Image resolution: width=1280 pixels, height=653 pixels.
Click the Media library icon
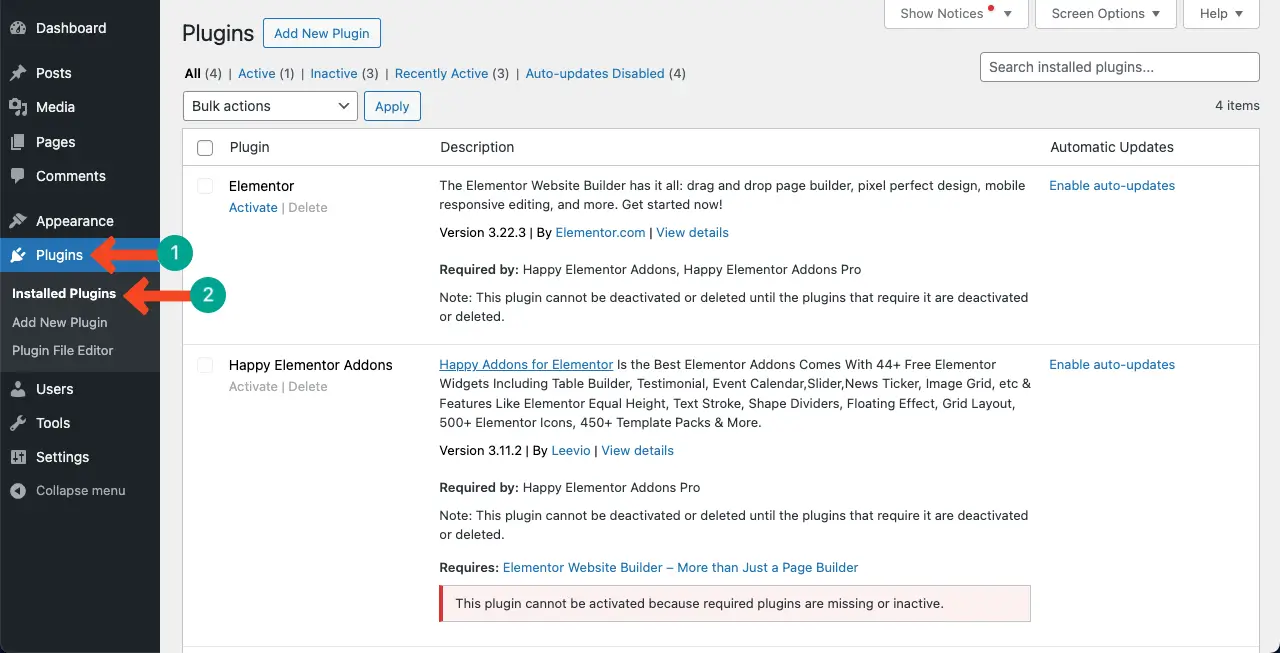(x=18, y=107)
